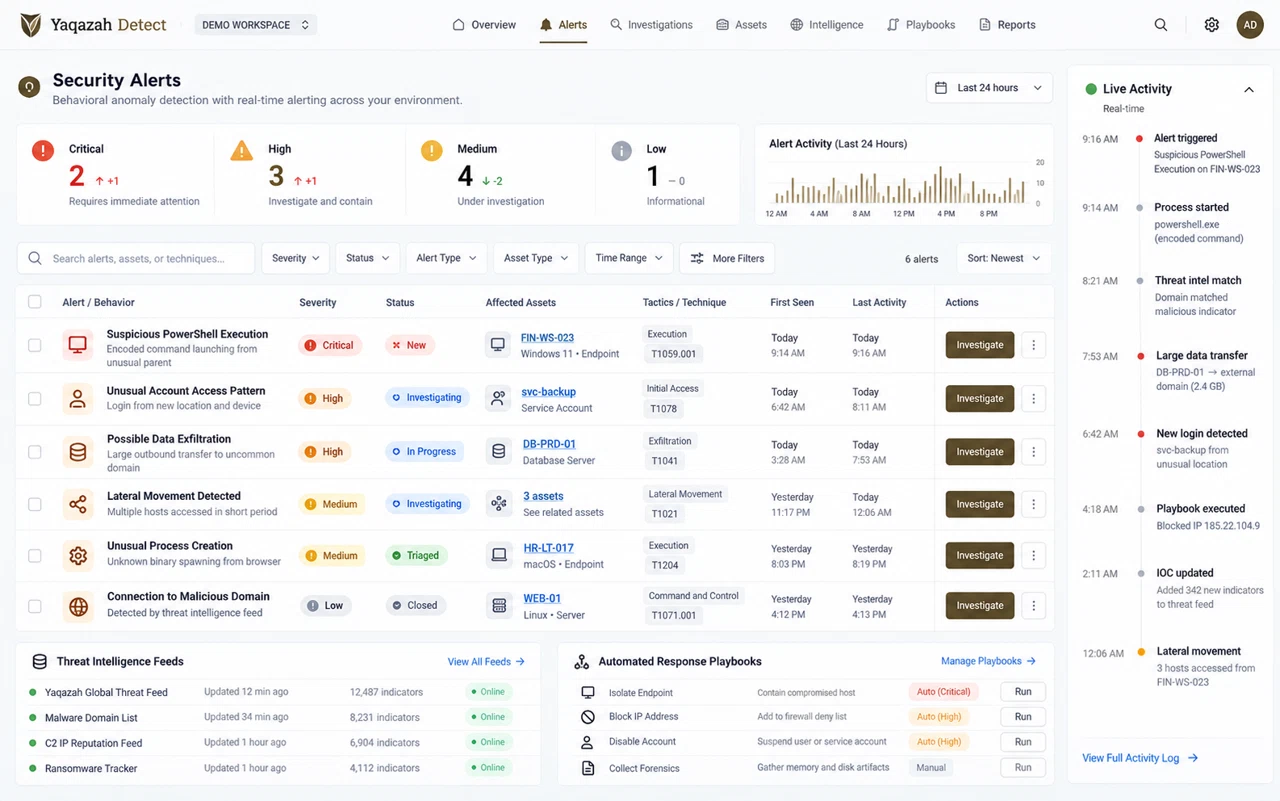This screenshot has height=801, width=1280.
Task: Open more actions for DB-PRD-01 alert row
Action: (1033, 451)
